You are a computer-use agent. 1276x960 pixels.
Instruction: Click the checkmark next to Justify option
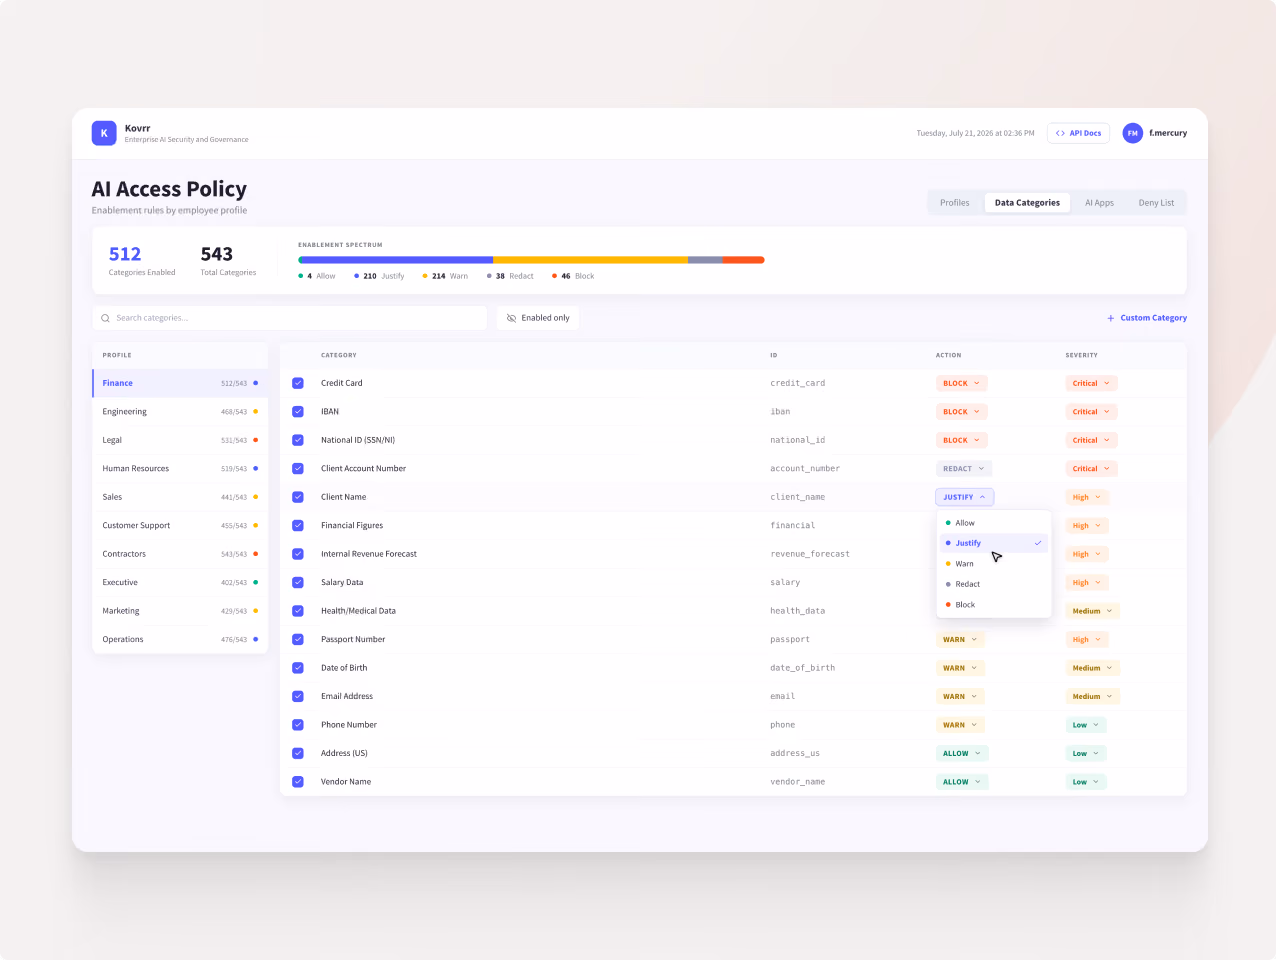tap(1038, 543)
